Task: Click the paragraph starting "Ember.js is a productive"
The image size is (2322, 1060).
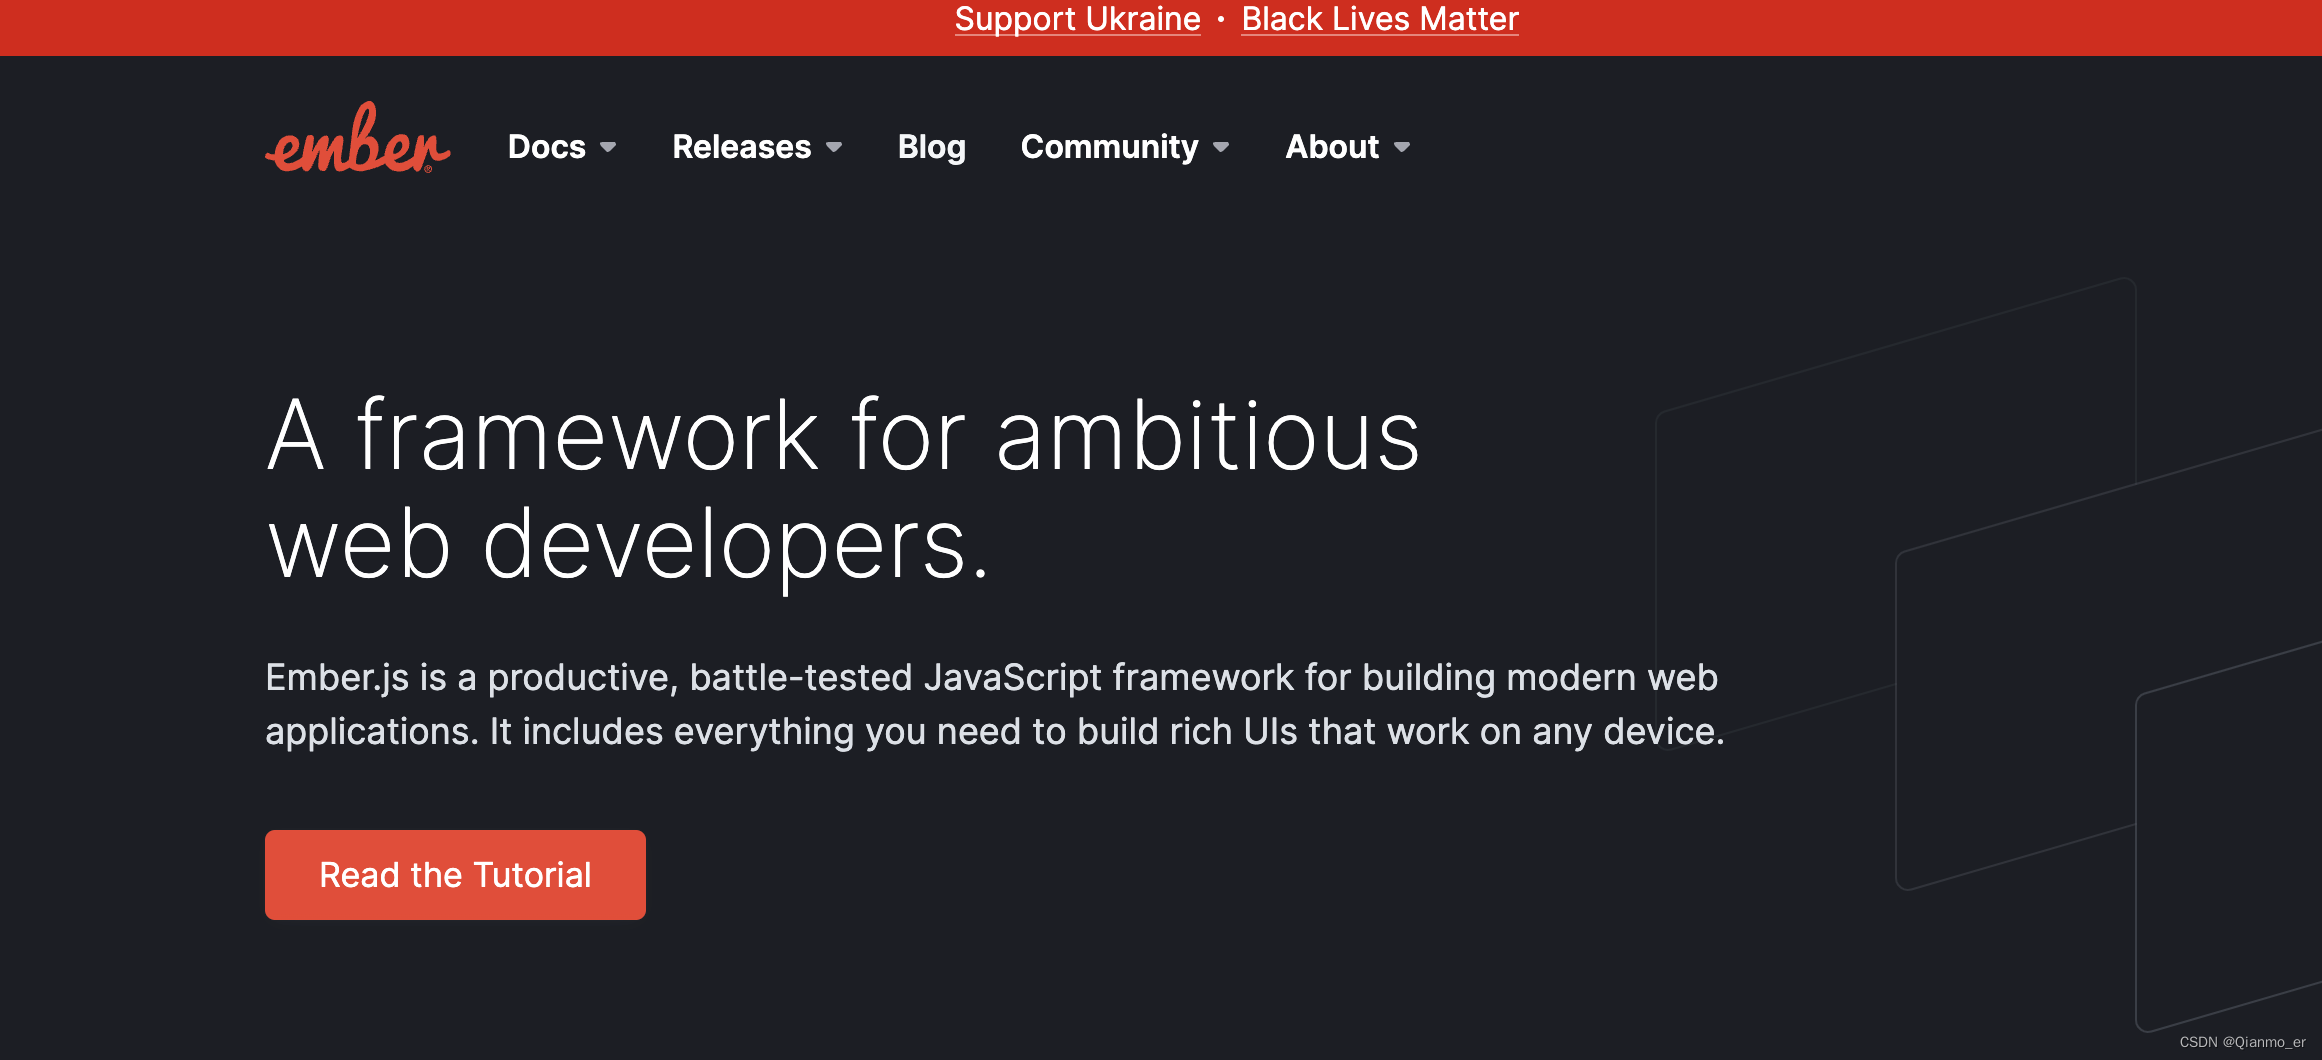Action: [995, 705]
